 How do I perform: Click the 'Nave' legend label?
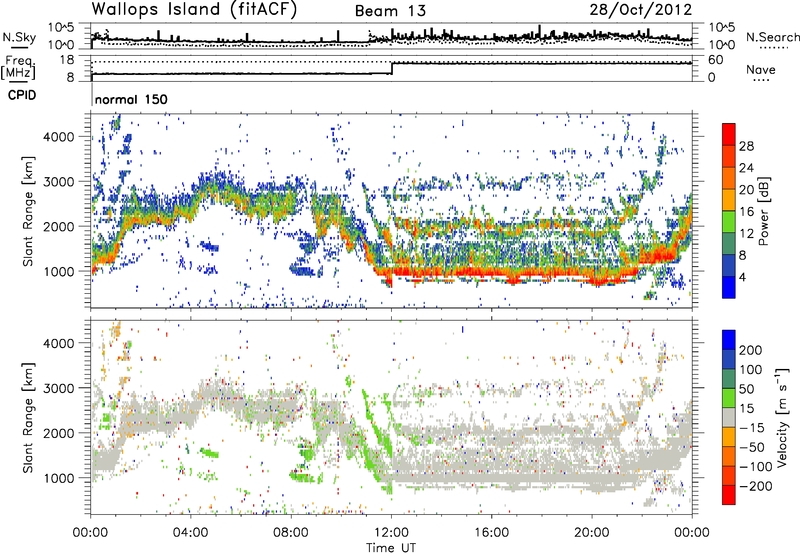click(761, 69)
